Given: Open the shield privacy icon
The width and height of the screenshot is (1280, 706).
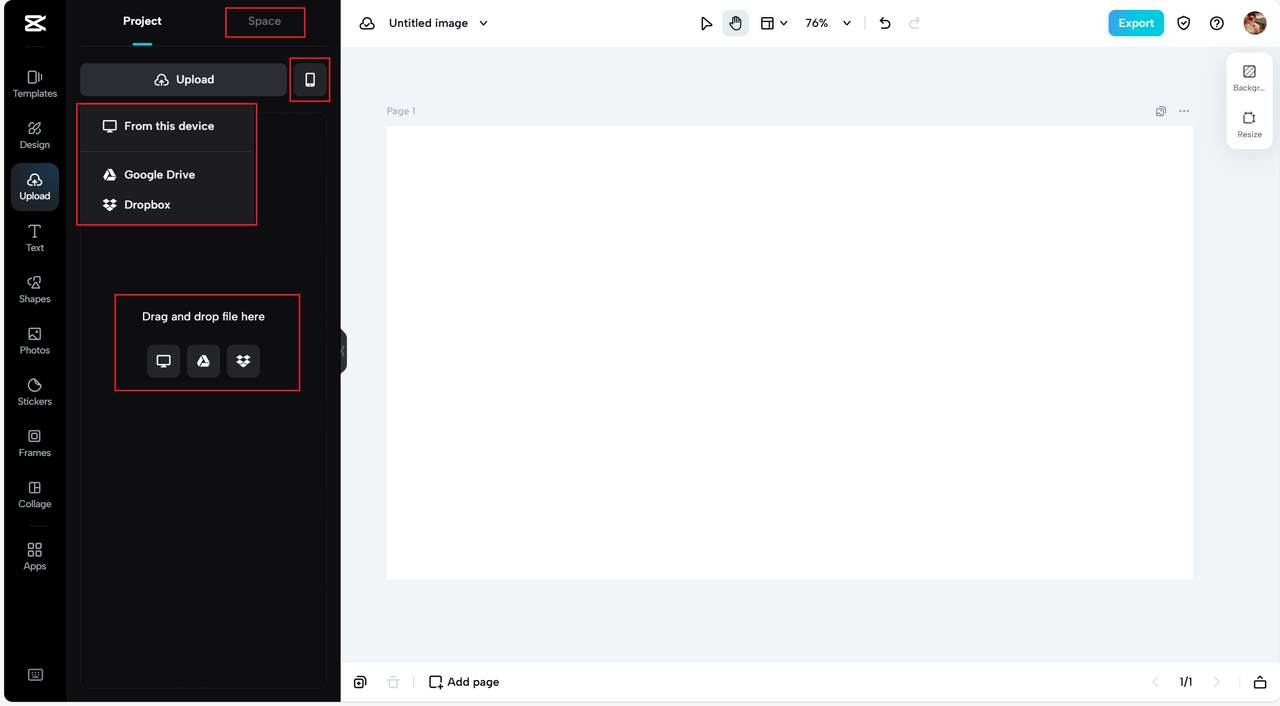Looking at the screenshot, I should click(1184, 23).
